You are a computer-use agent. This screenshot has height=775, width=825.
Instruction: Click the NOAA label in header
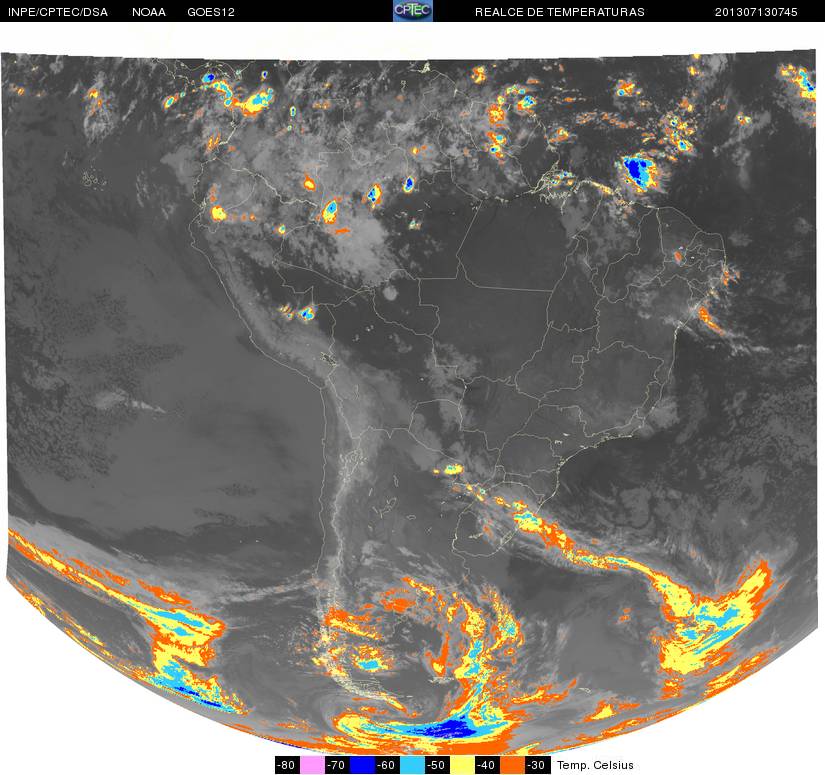point(149,12)
